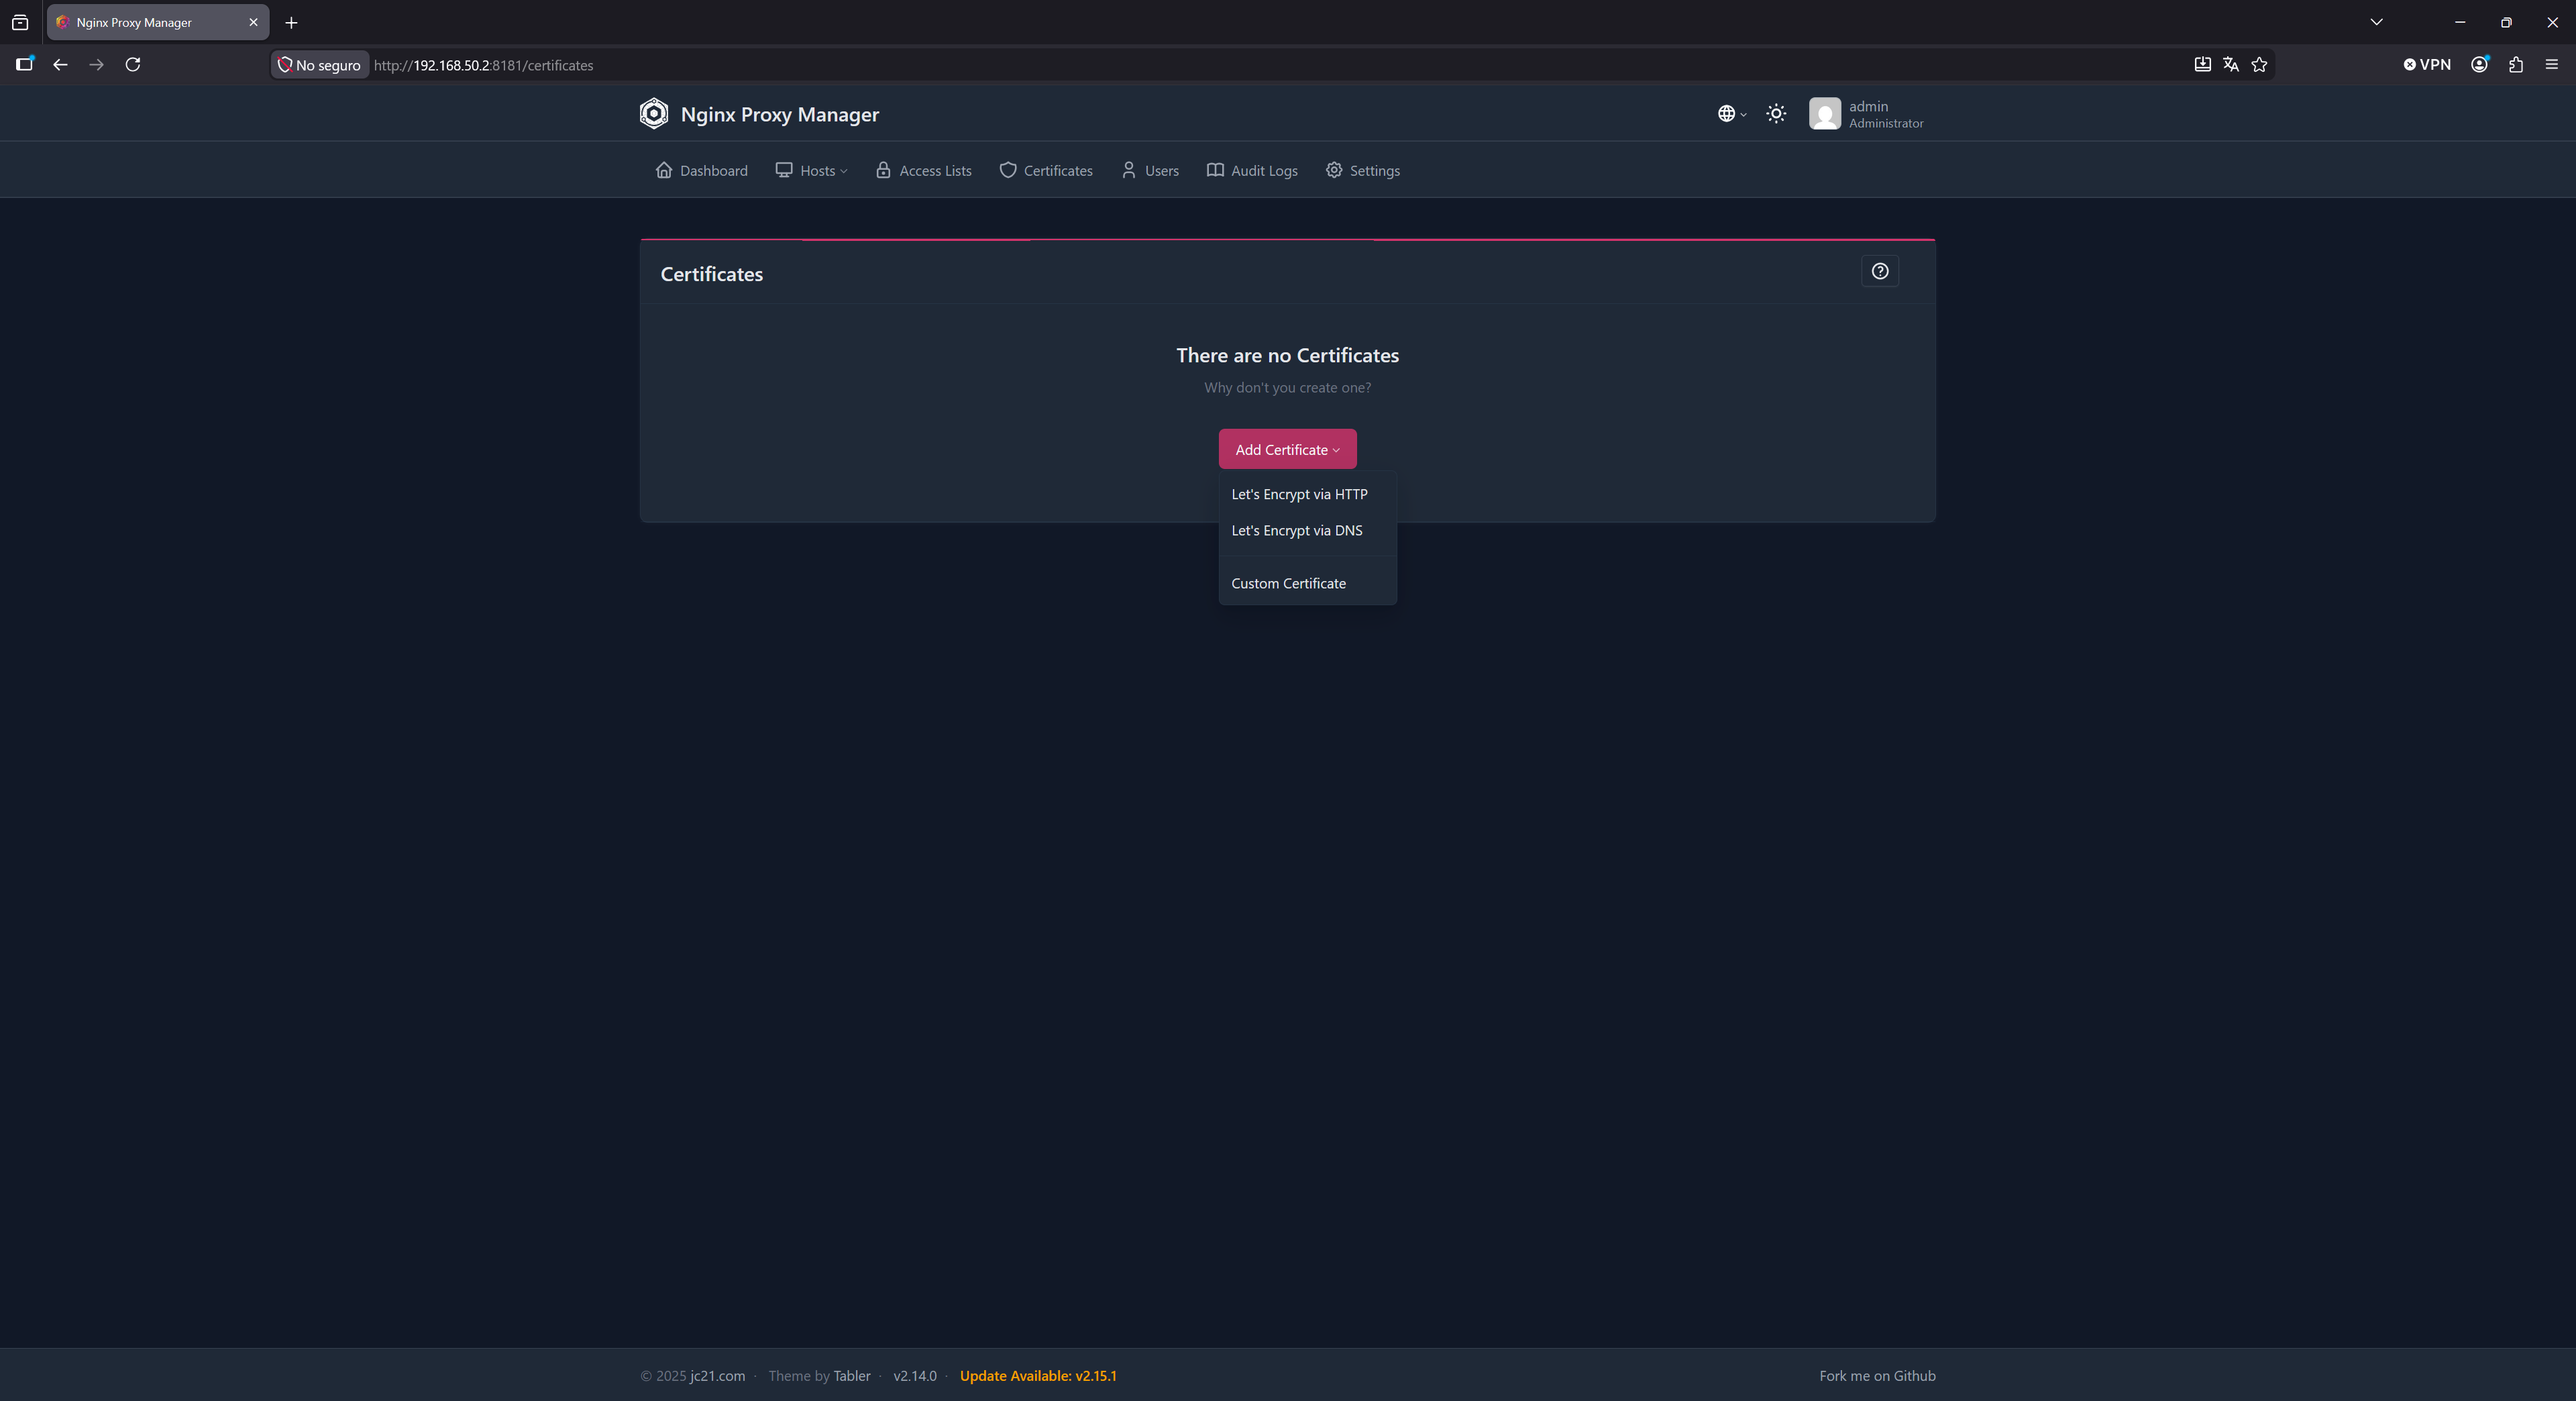2576x1401 pixels.
Task: Click the help question-mark icon in Certificates panel
Action: click(x=1880, y=271)
